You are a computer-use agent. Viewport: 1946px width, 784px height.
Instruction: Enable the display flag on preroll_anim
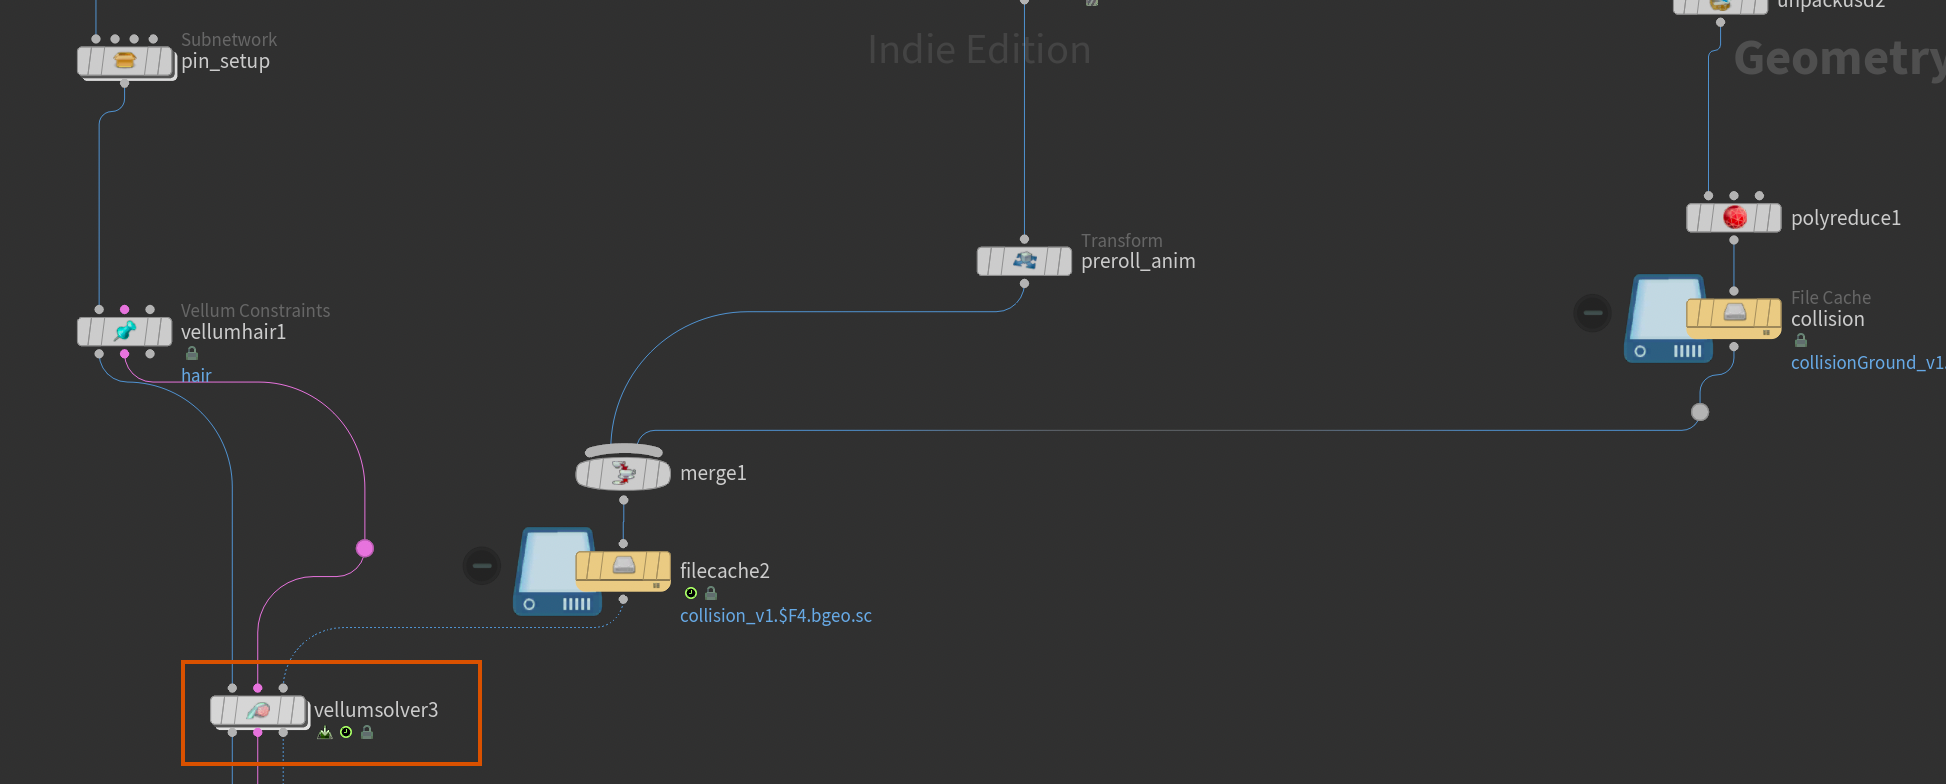(1060, 261)
